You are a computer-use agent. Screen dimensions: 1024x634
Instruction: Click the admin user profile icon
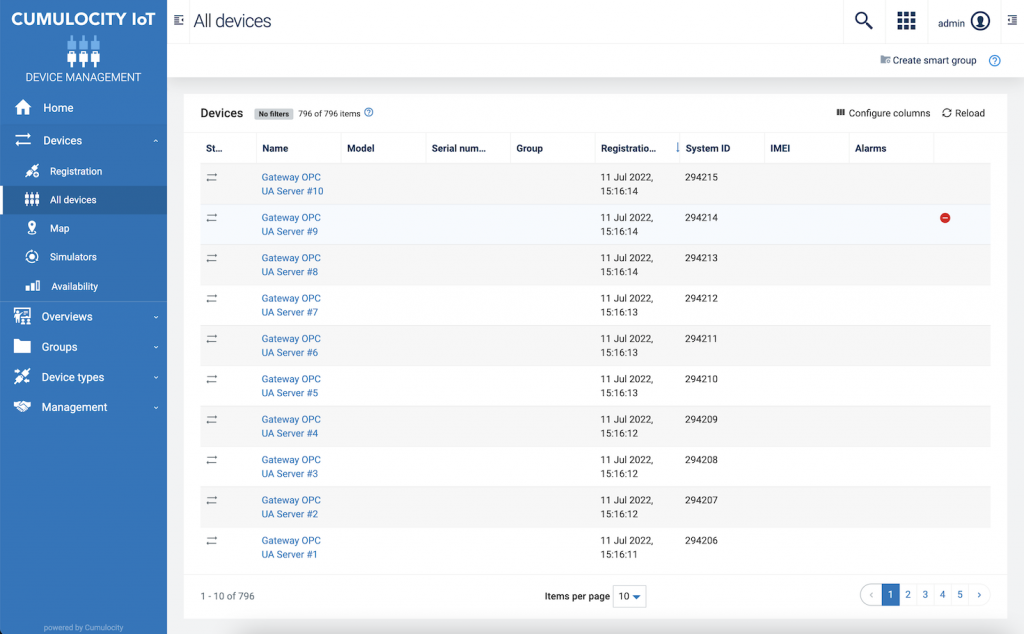(980, 22)
